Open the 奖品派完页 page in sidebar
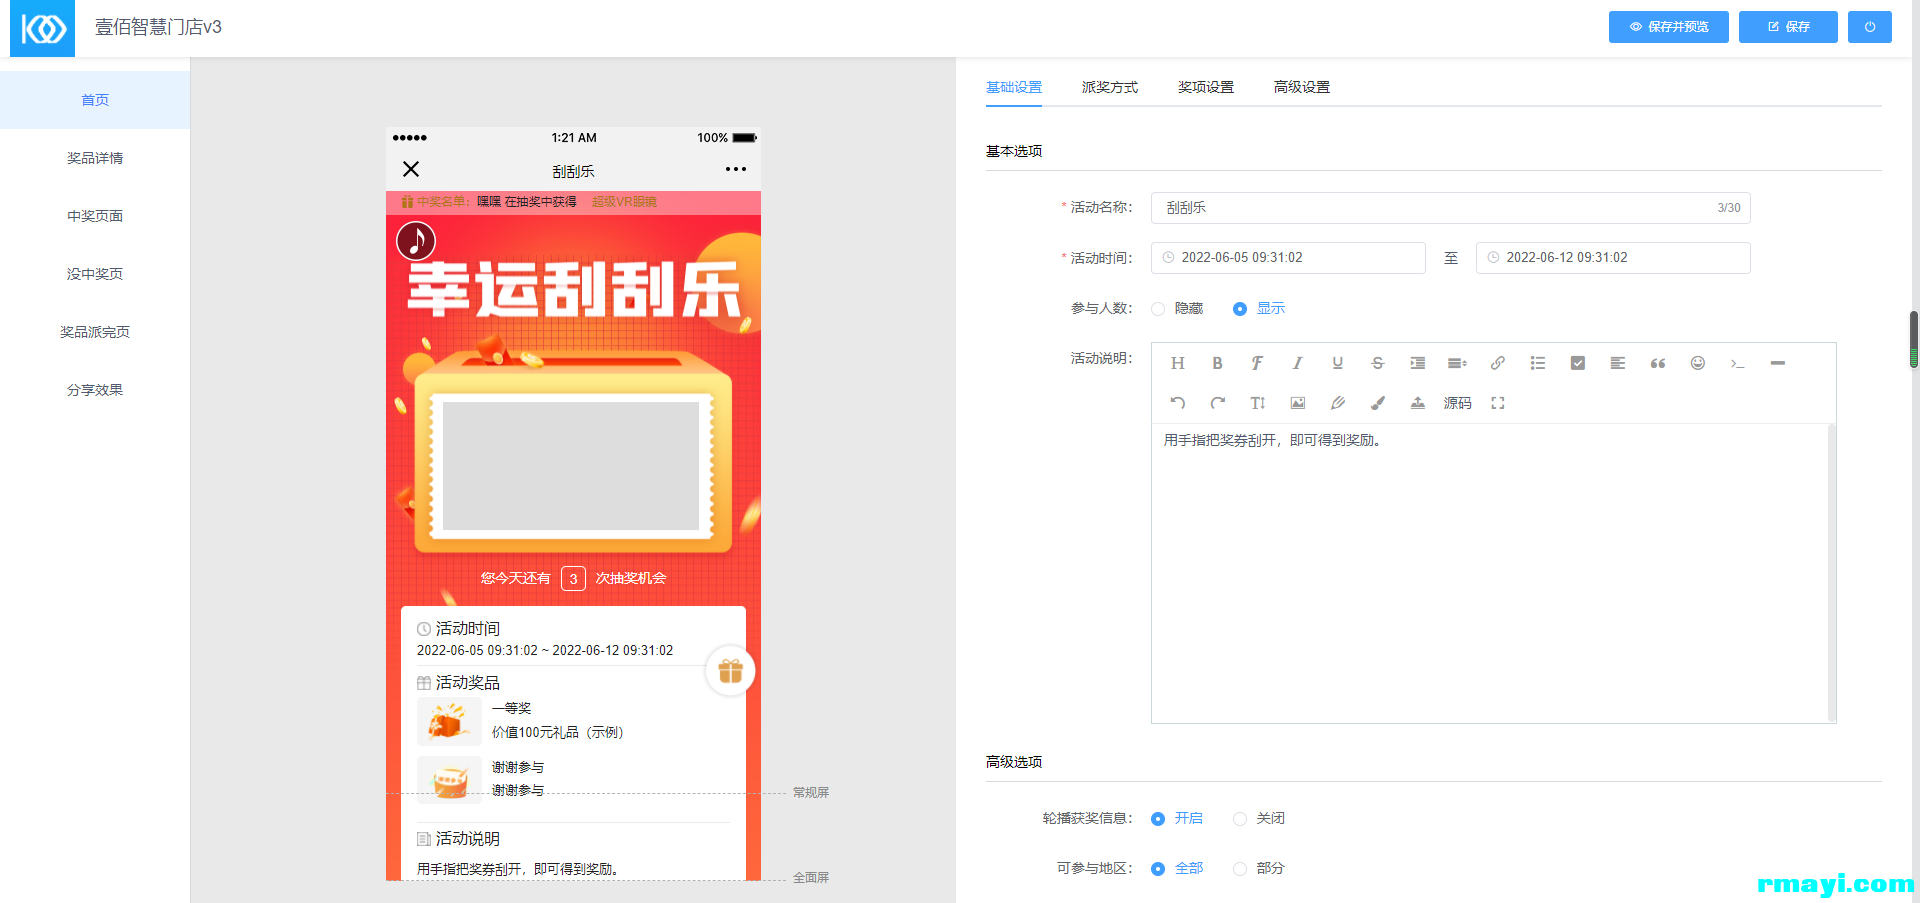The width and height of the screenshot is (1920, 903). pyautogui.click(x=95, y=332)
